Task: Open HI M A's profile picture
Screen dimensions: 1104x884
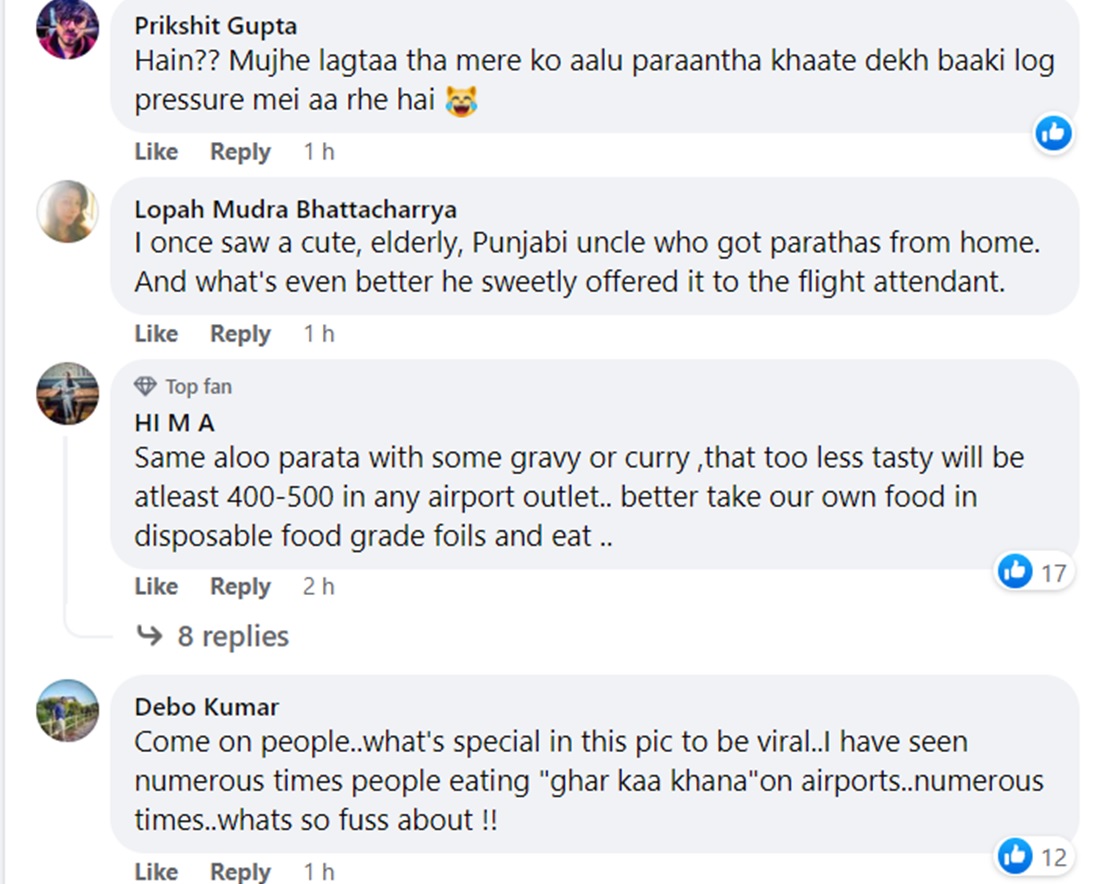Action: tap(67, 393)
